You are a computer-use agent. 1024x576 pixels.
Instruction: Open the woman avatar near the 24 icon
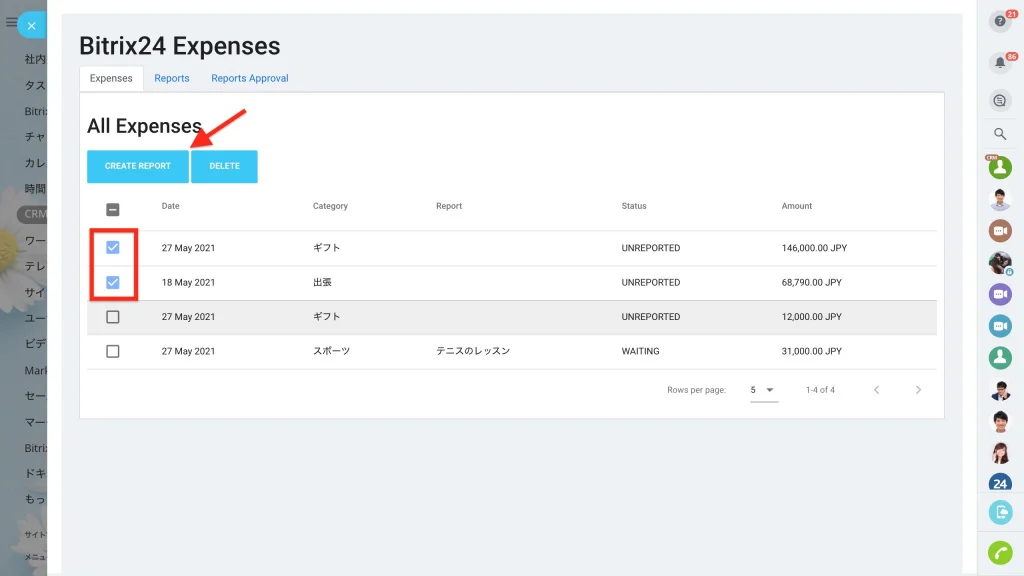pos(1000,452)
